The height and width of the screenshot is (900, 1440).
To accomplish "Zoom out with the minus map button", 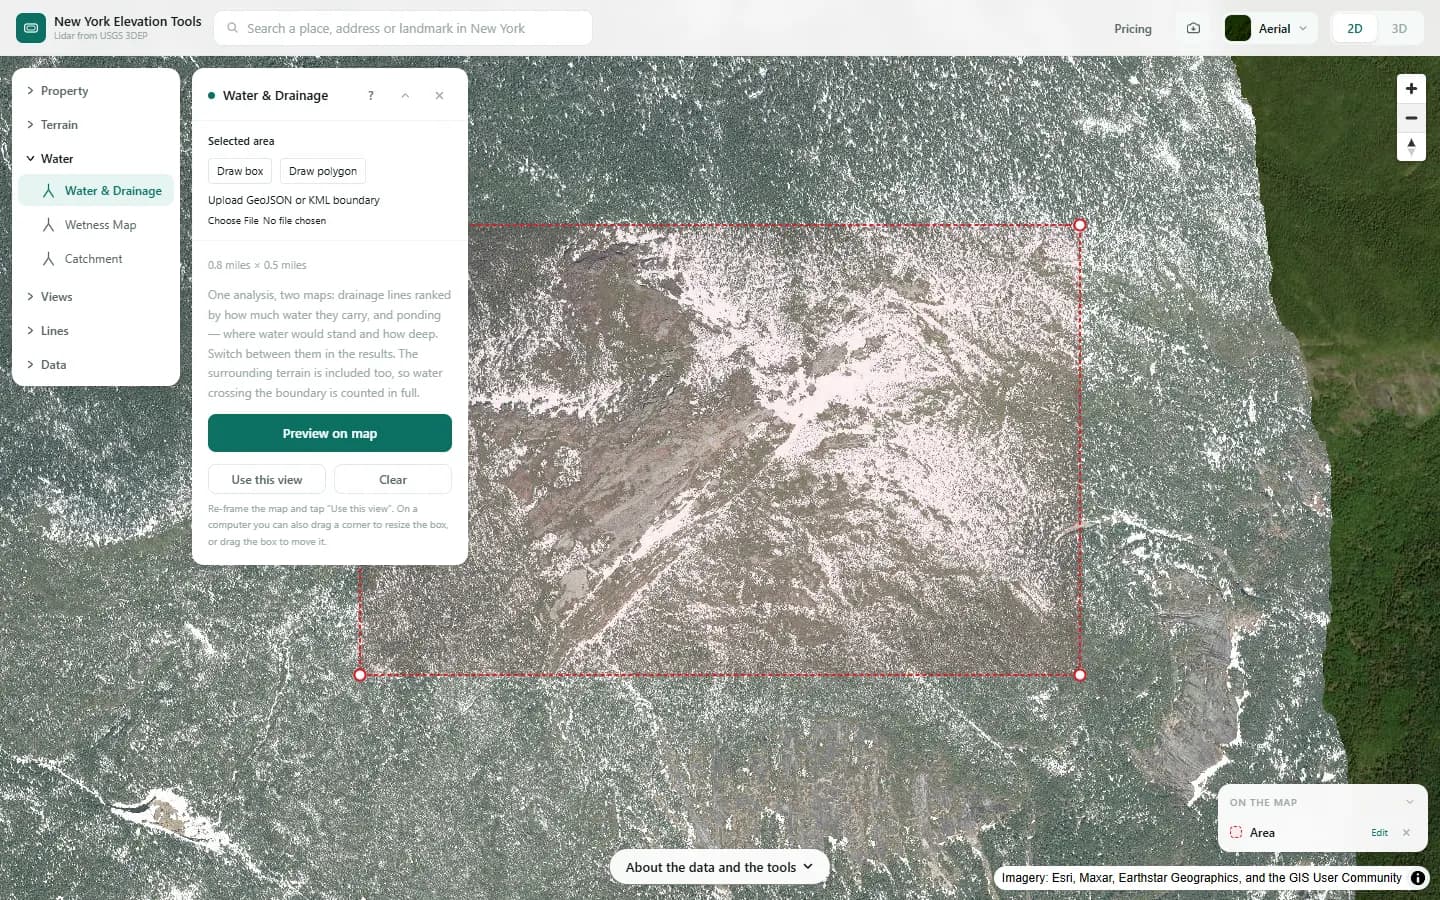I will (x=1411, y=117).
